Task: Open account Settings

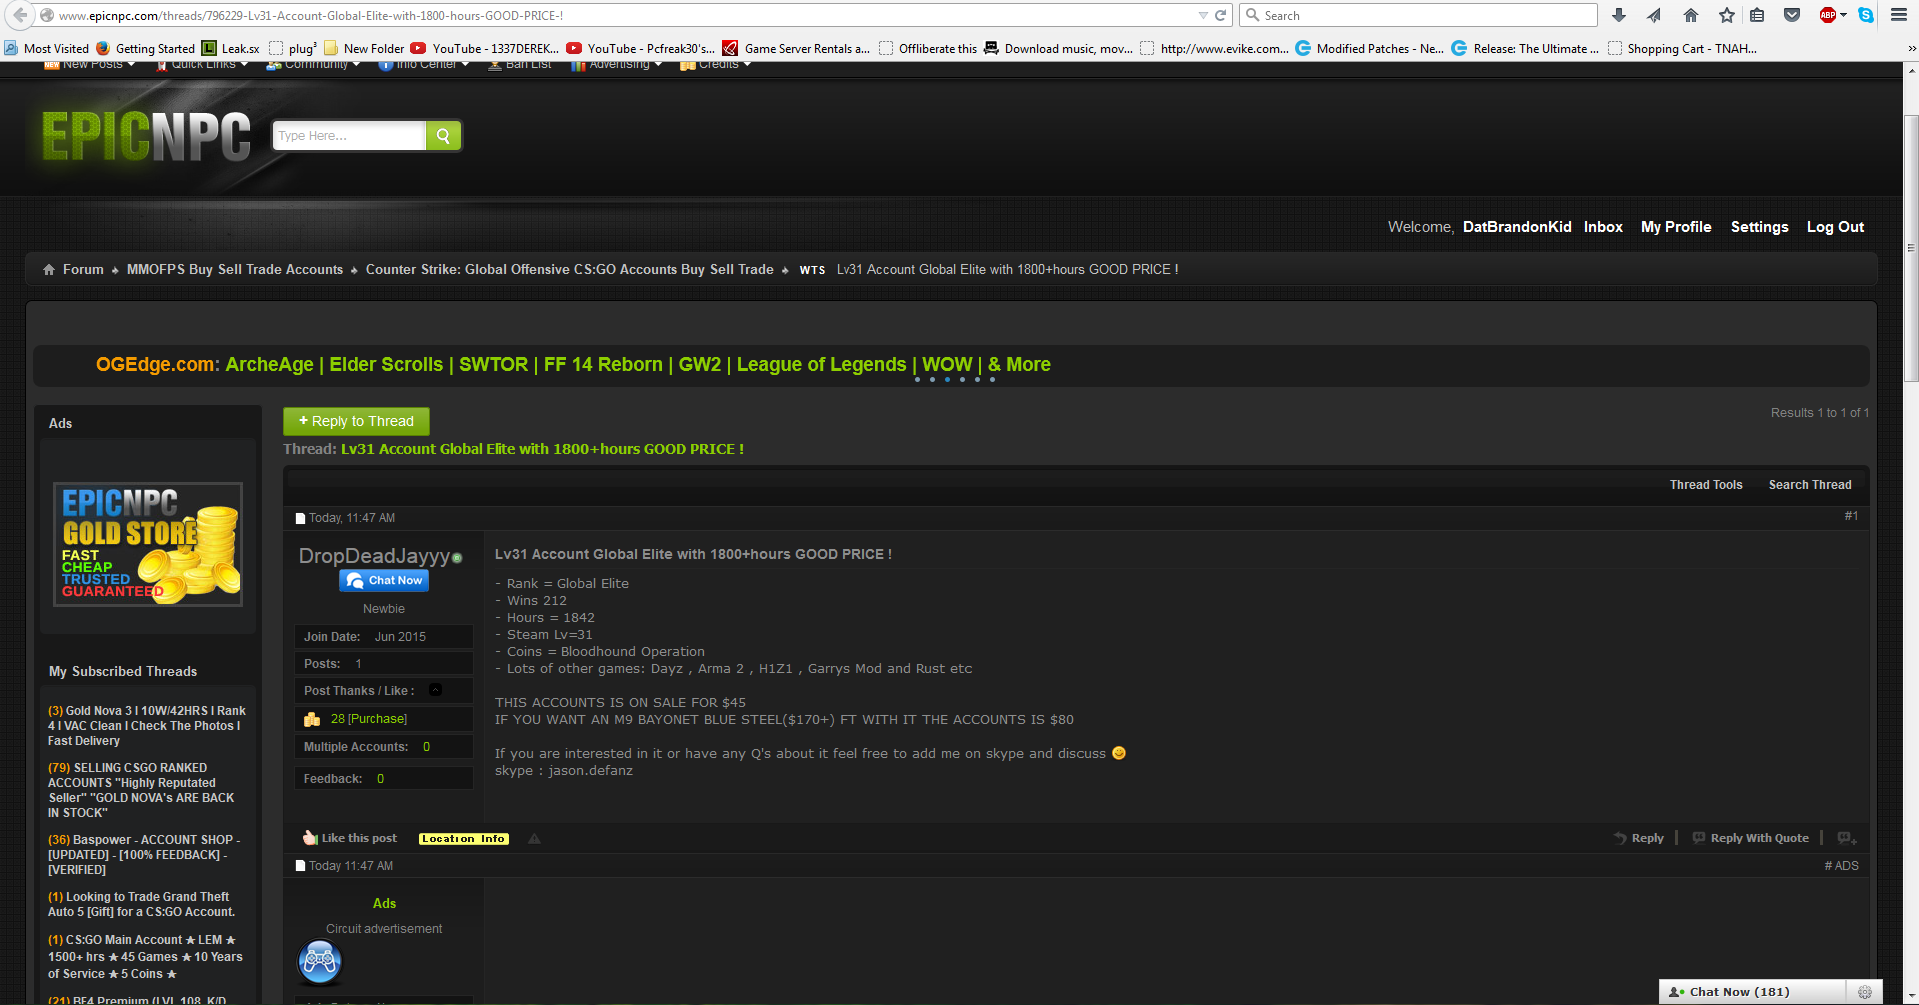Action: click(1759, 227)
